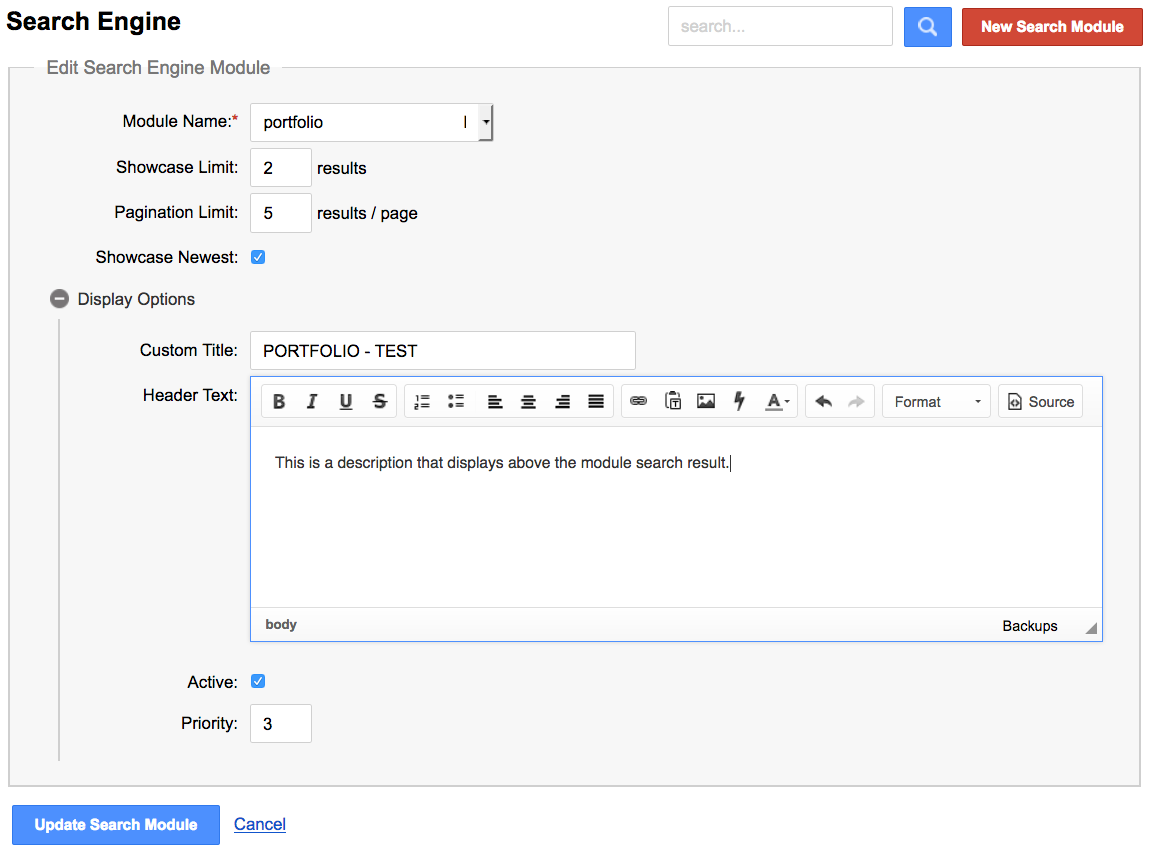Collapse the Display Options section
The width and height of the screenshot is (1152, 862).
pos(60,299)
